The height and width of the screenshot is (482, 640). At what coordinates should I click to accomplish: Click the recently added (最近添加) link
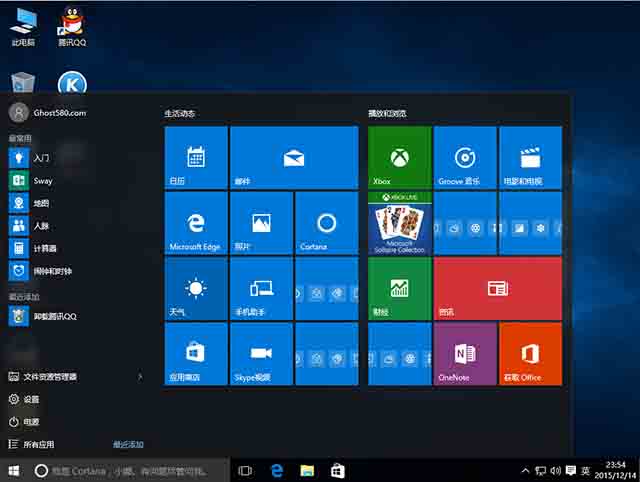coord(128,444)
